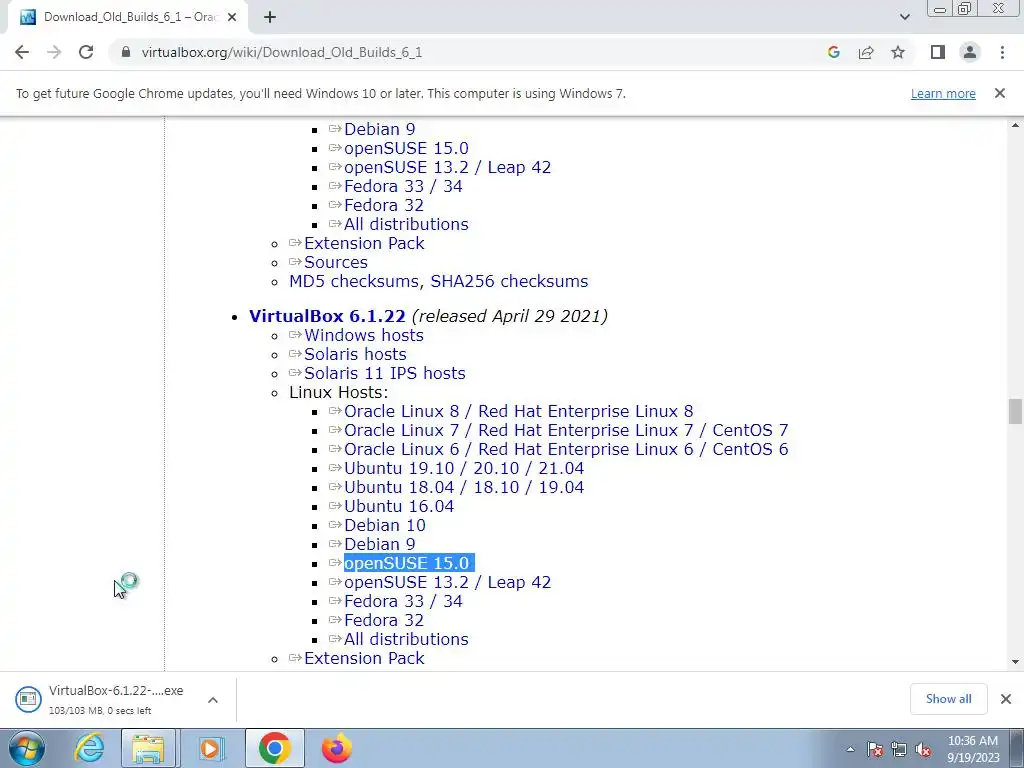Open the side panel

[x=938, y=52]
